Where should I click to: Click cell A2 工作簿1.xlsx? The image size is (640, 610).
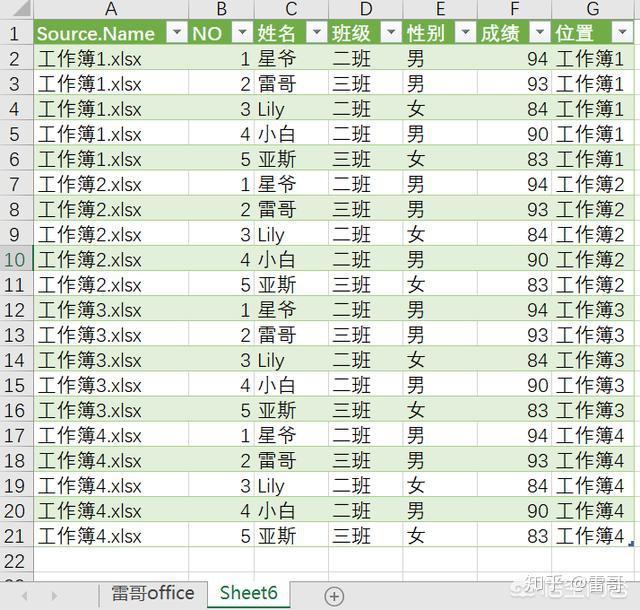click(x=111, y=58)
